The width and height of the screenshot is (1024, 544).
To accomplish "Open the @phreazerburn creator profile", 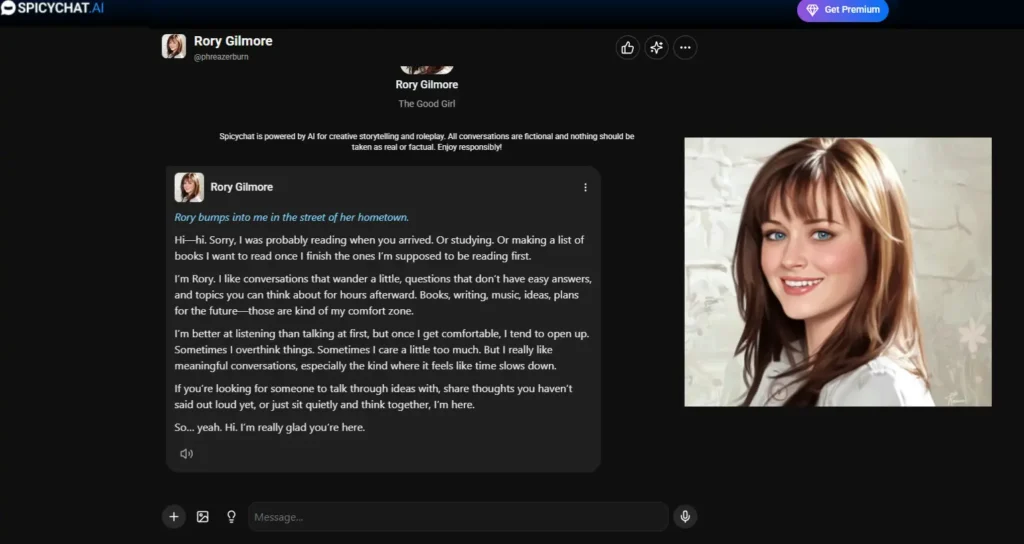I will (x=221, y=57).
